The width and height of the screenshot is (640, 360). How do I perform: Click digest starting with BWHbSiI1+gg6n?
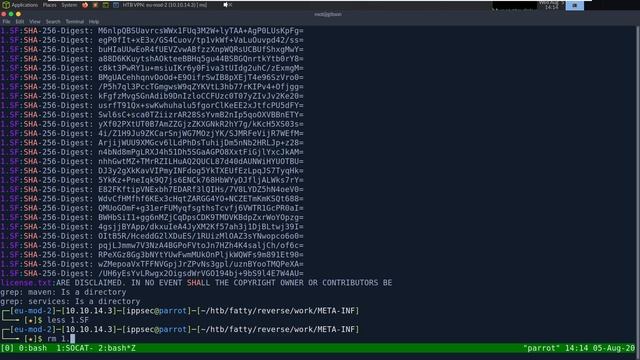click(x=200, y=218)
